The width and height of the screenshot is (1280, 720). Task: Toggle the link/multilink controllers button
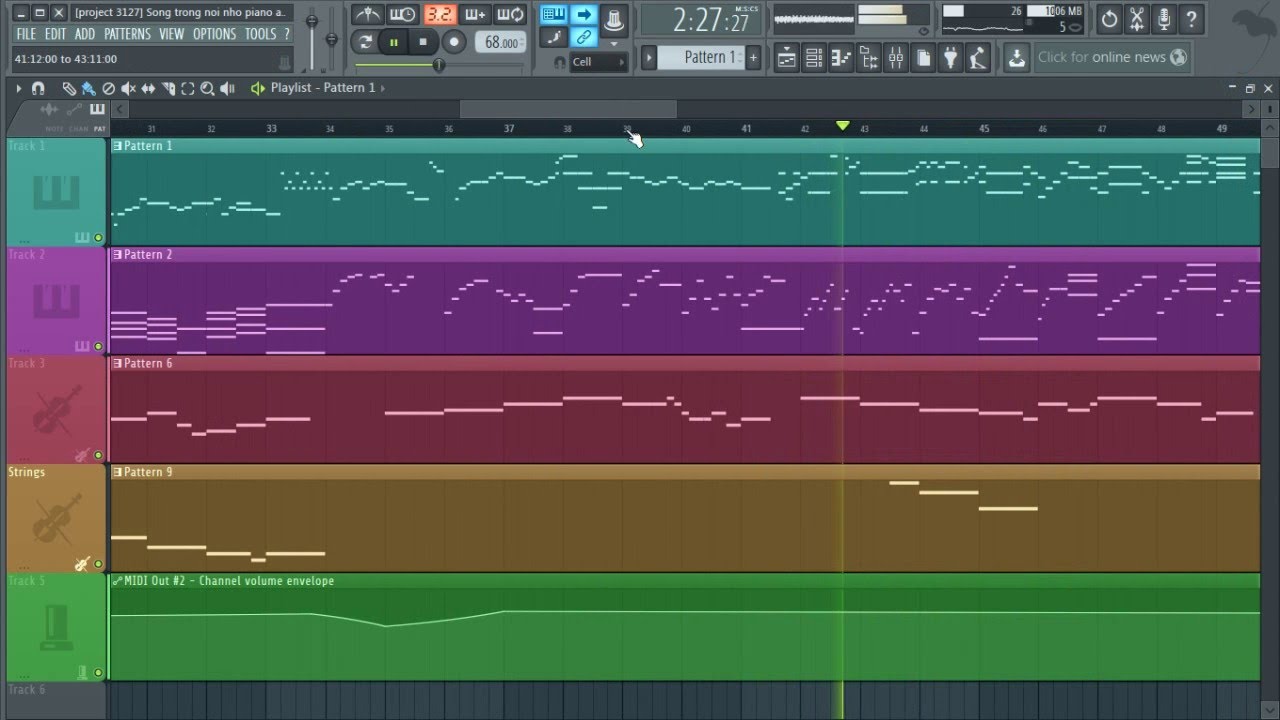(x=584, y=37)
